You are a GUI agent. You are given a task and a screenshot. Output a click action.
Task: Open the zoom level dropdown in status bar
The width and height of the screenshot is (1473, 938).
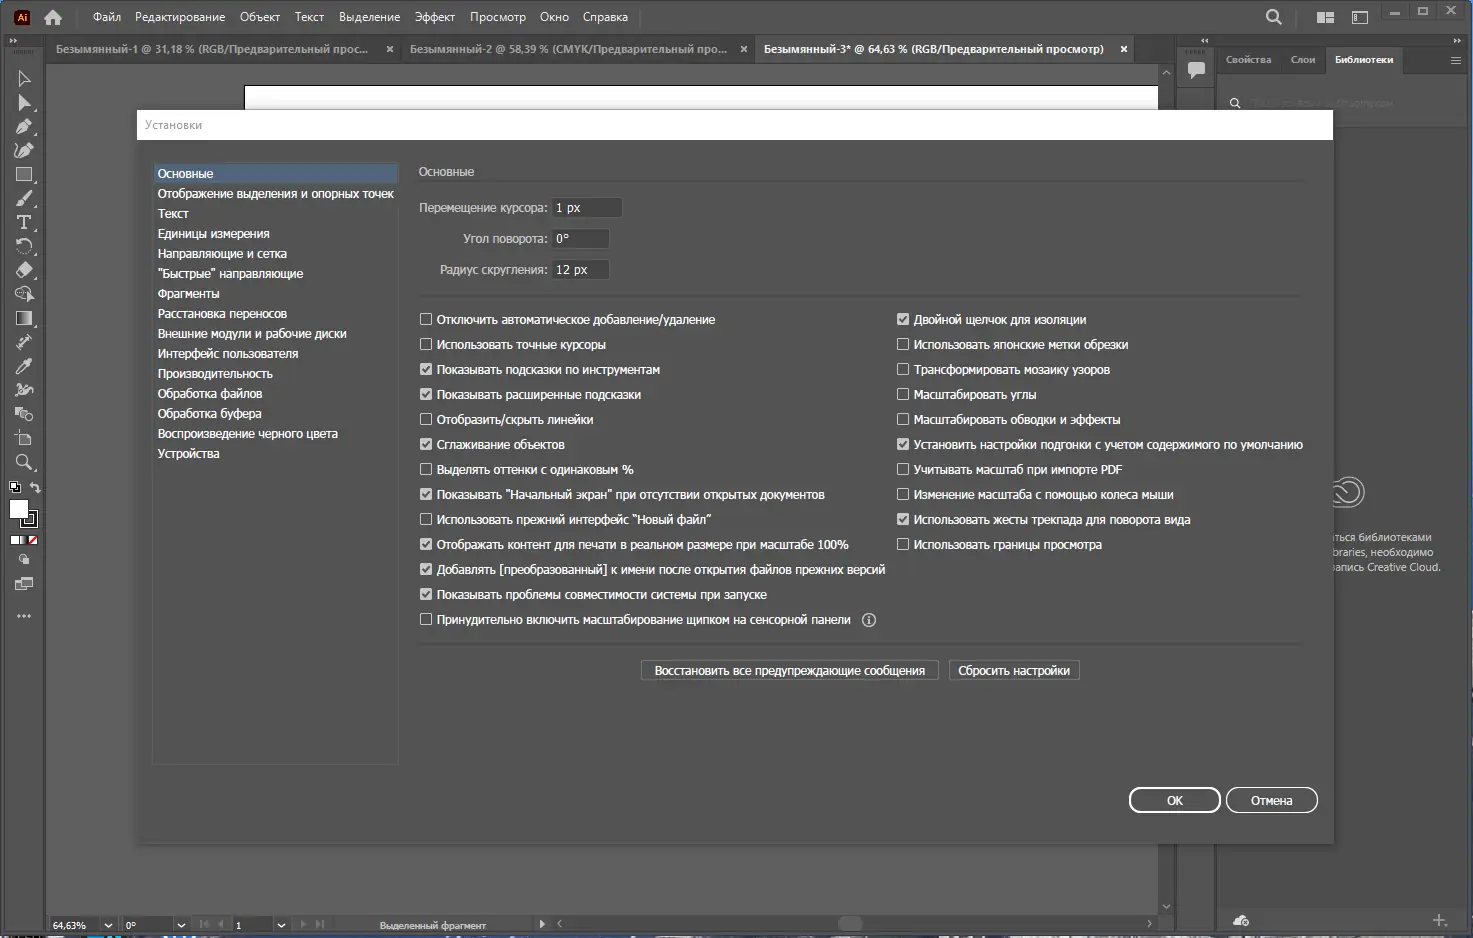(x=108, y=924)
